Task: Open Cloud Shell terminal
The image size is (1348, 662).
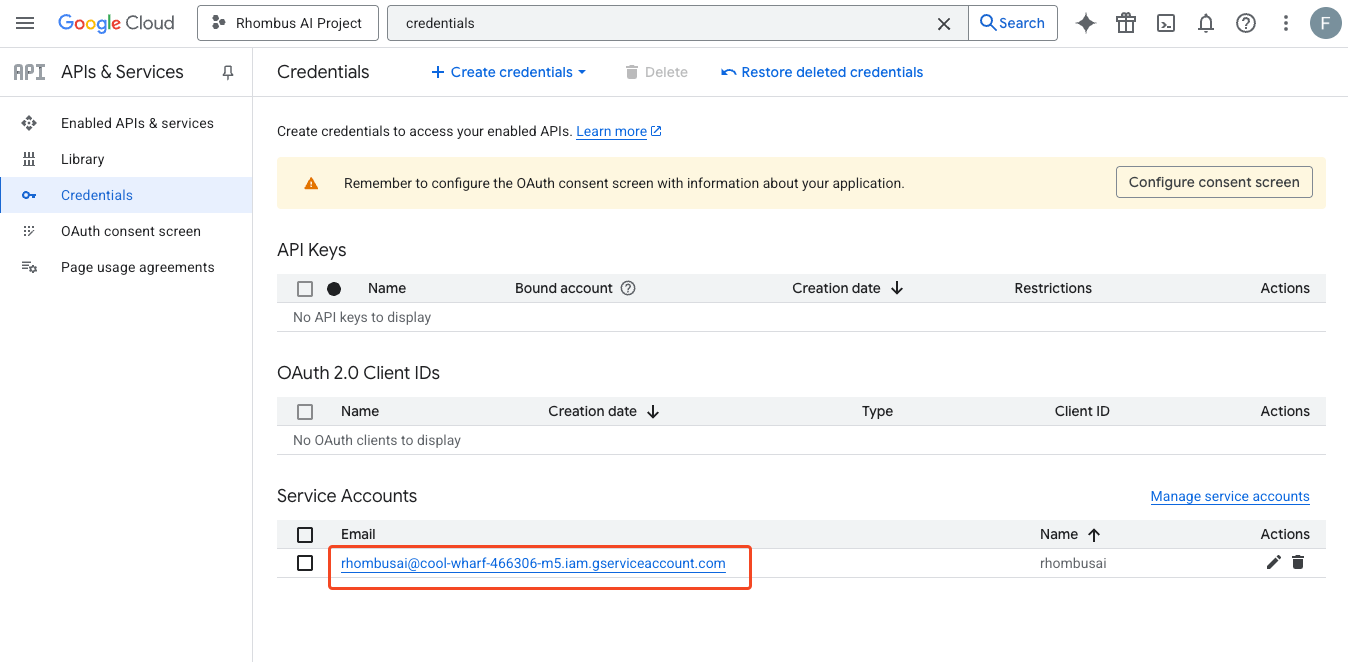Action: (1165, 22)
